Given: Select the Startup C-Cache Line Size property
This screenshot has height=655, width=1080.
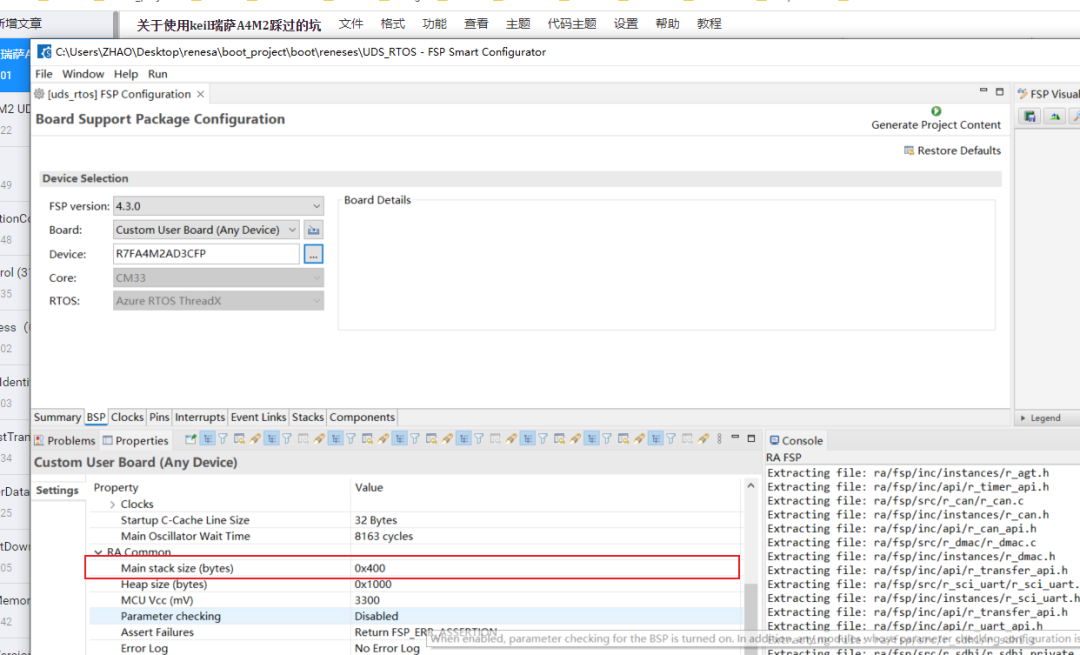Looking at the screenshot, I should click(x=185, y=520).
